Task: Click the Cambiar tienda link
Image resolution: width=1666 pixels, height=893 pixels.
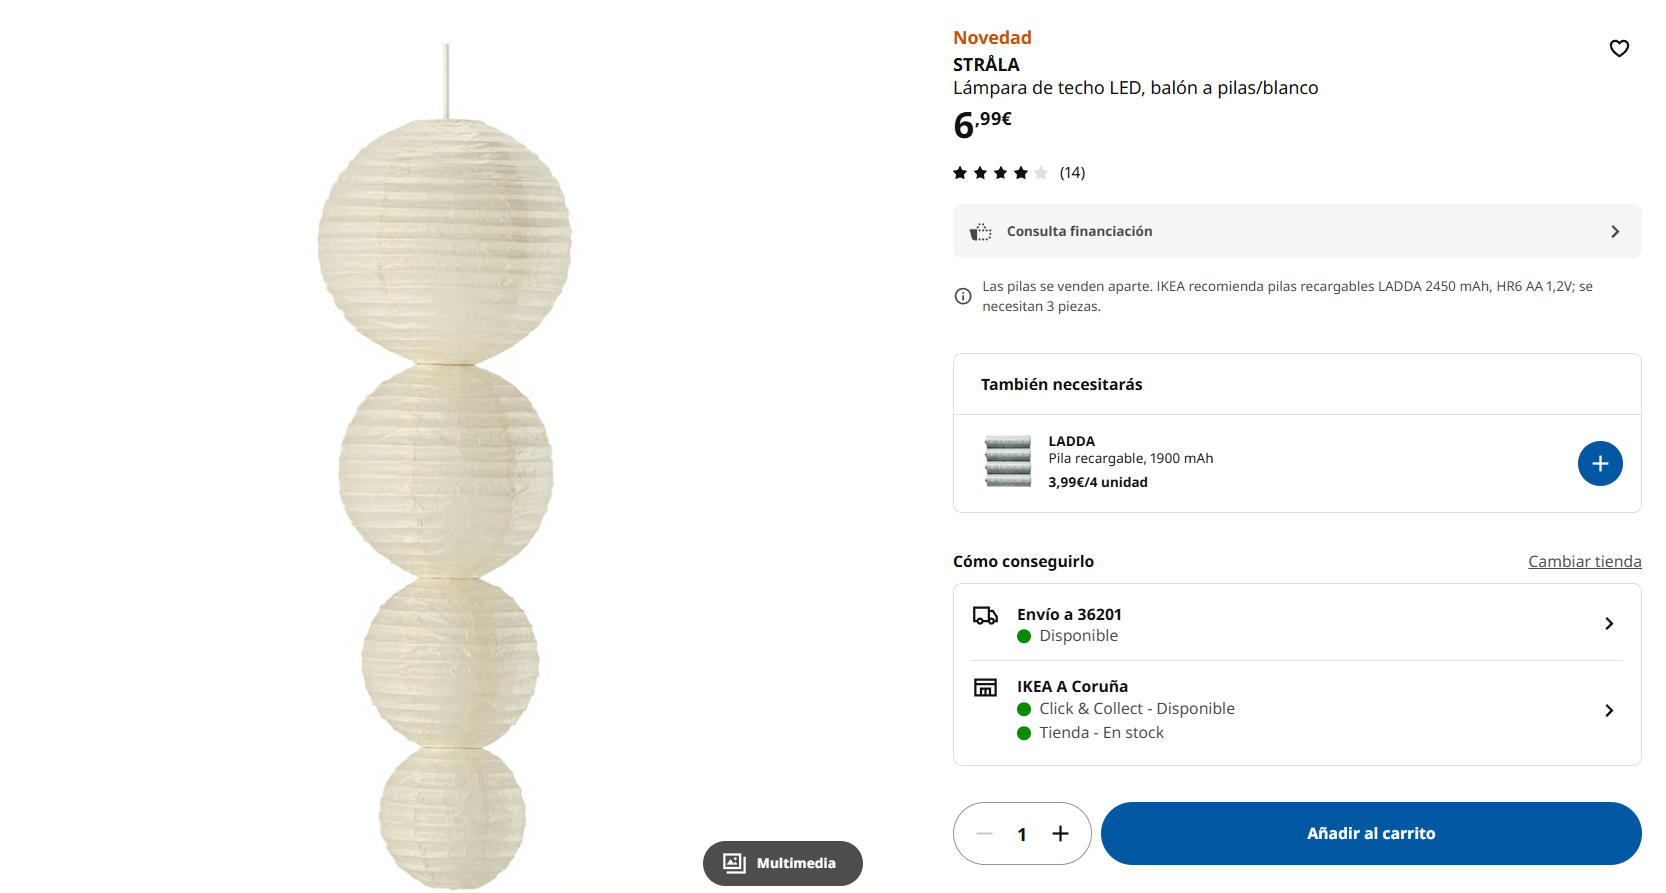Action: click(1584, 562)
